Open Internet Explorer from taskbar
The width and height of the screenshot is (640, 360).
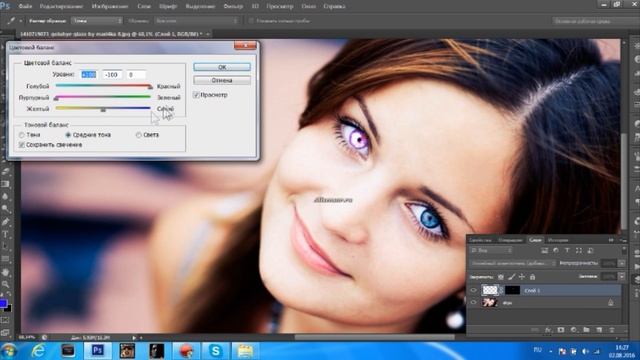(38, 351)
